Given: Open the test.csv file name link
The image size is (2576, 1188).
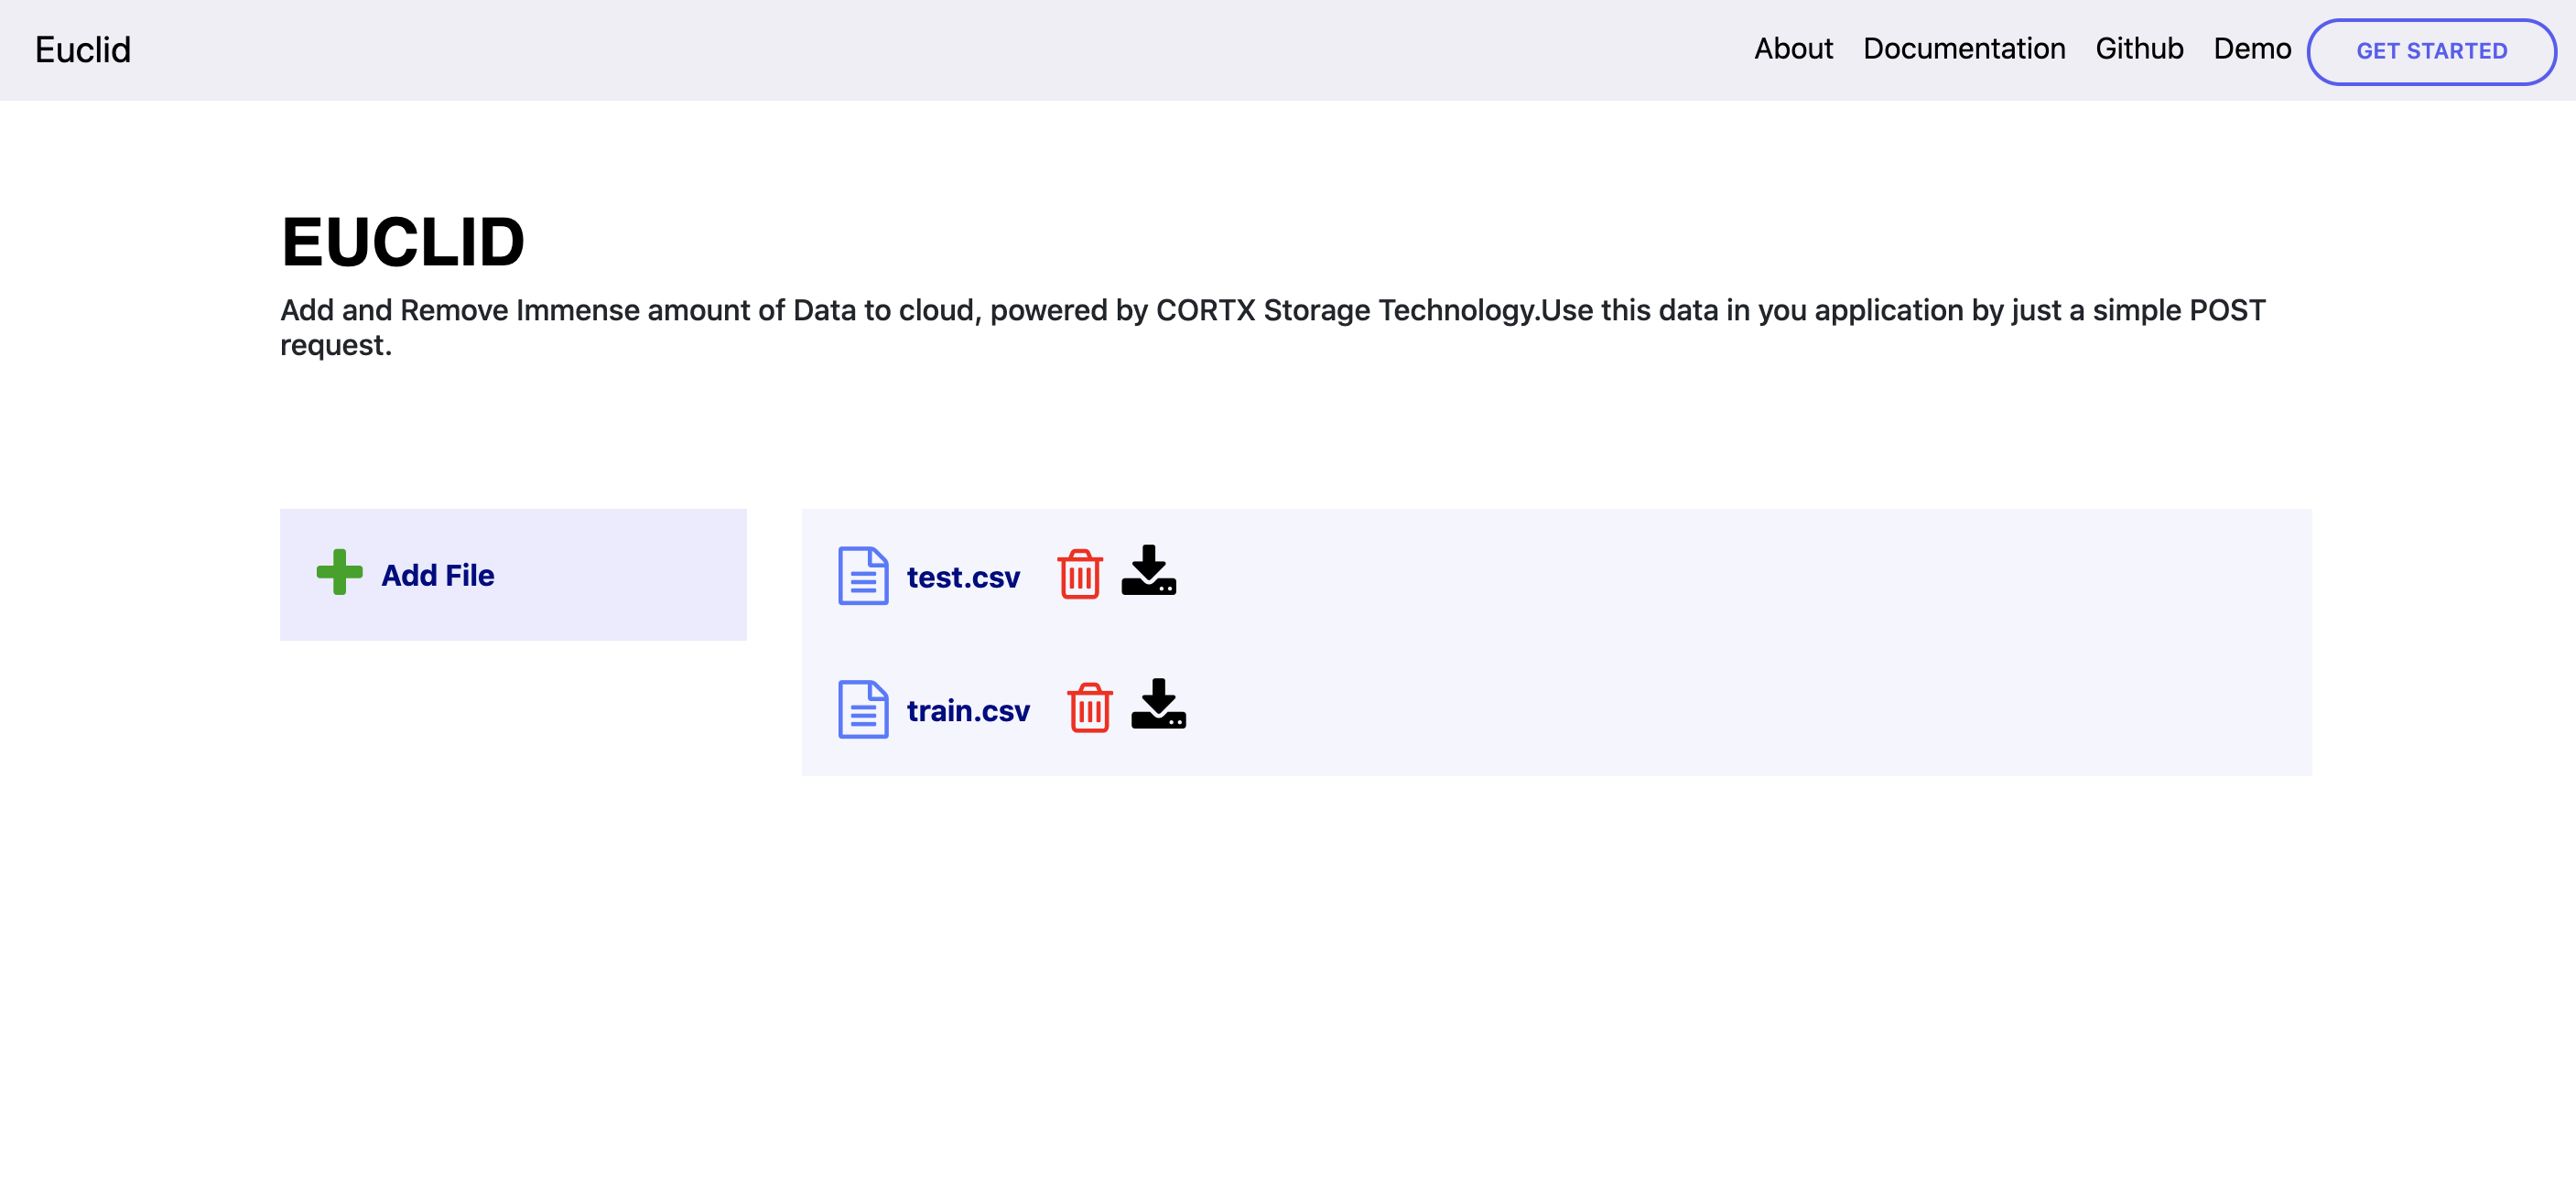Looking at the screenshot, I should click(x=962, y=578).
